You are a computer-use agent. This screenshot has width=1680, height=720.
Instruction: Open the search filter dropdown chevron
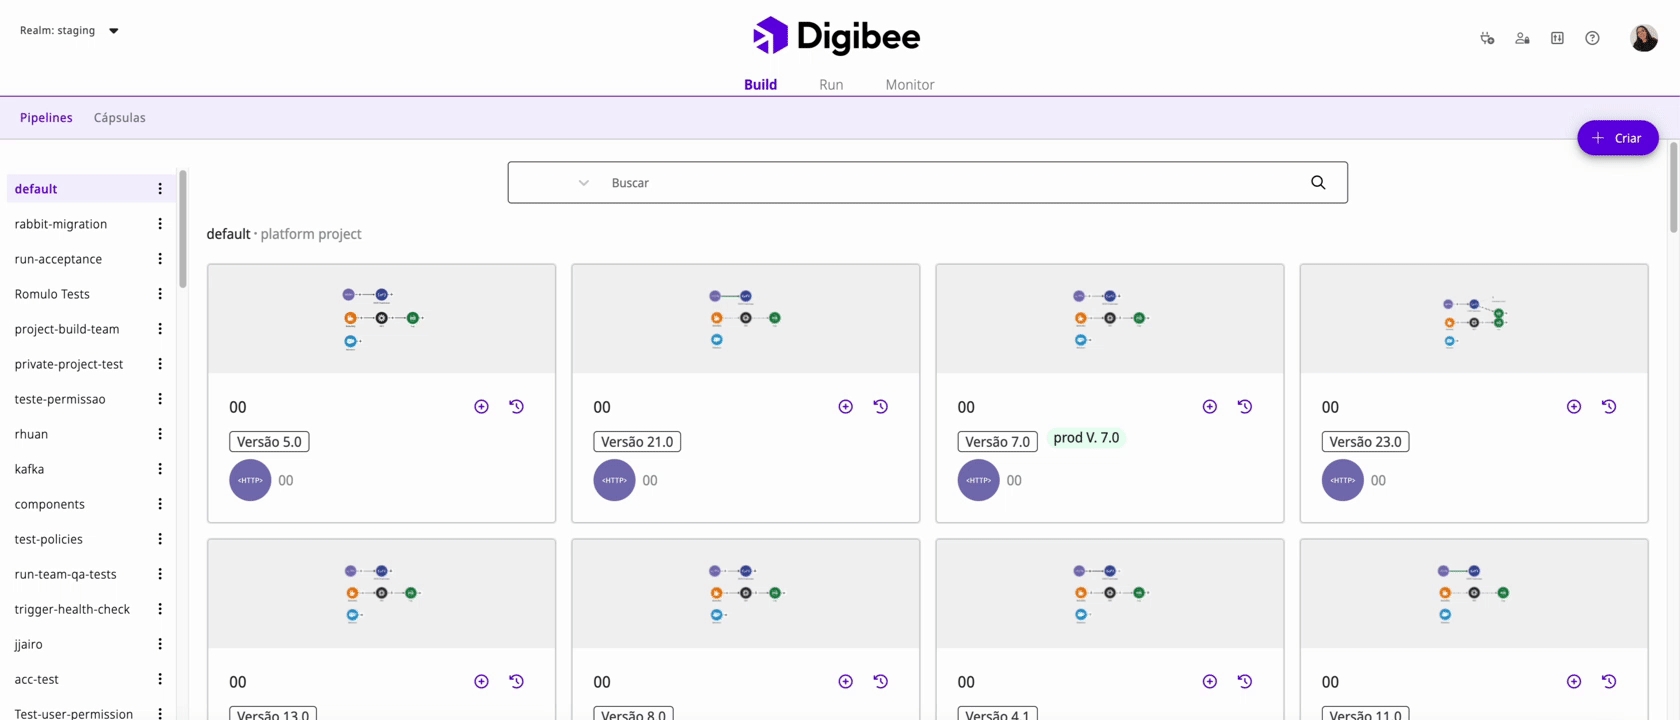583,183
